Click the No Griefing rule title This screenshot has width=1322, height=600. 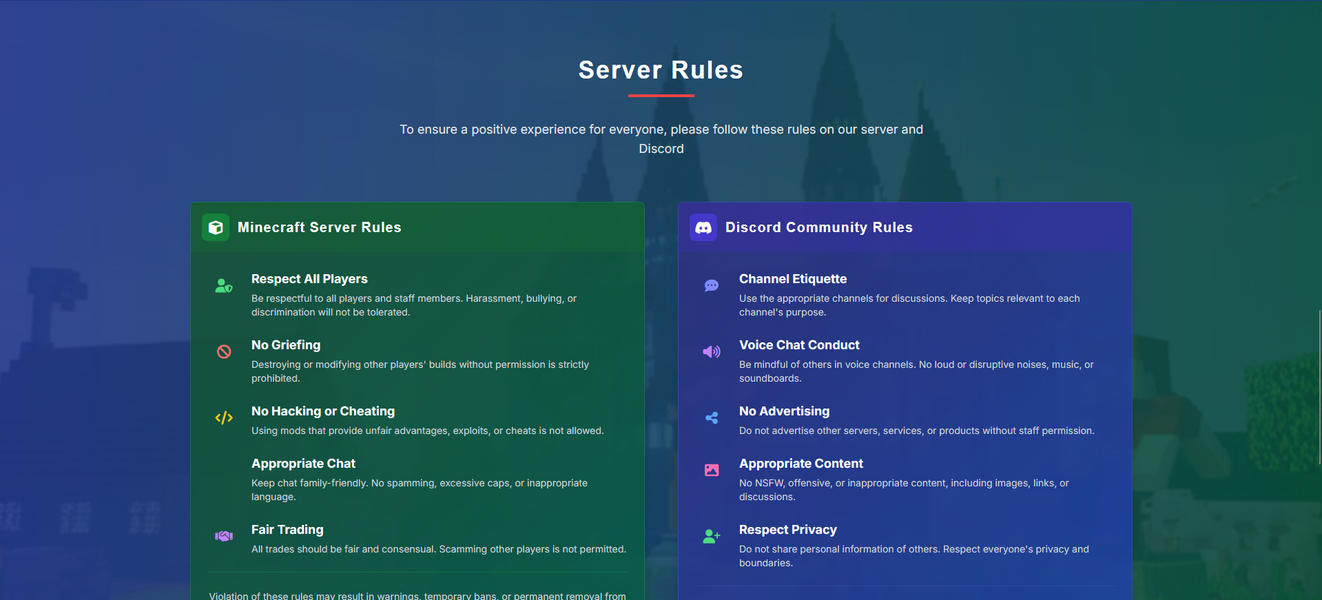tap(286, 345)
